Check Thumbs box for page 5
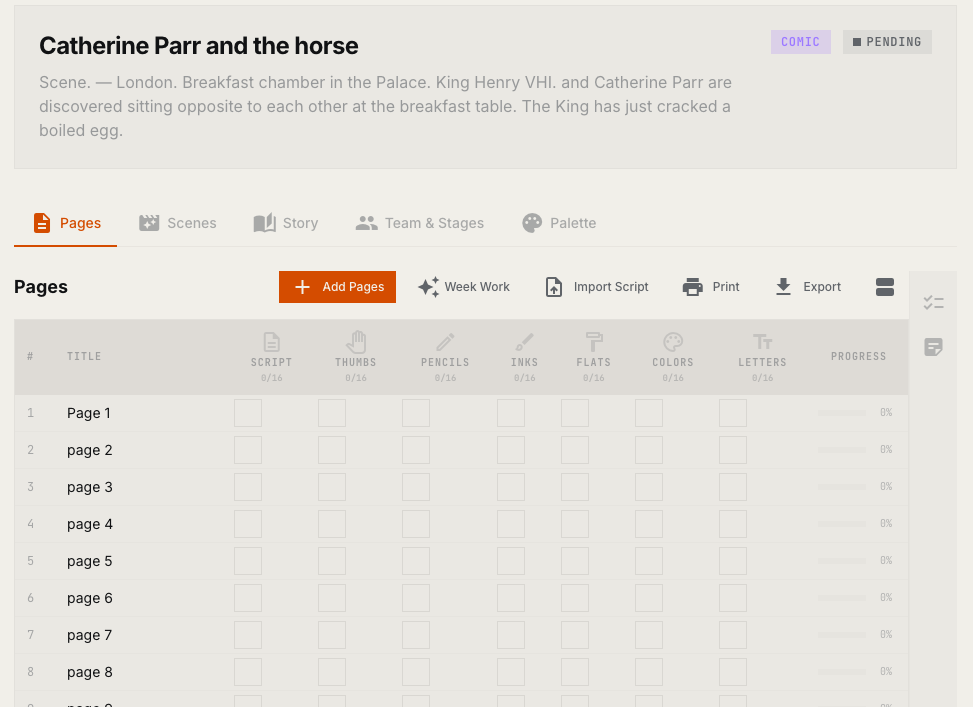The width and height of the screenshot is (973, 707). 332,561
